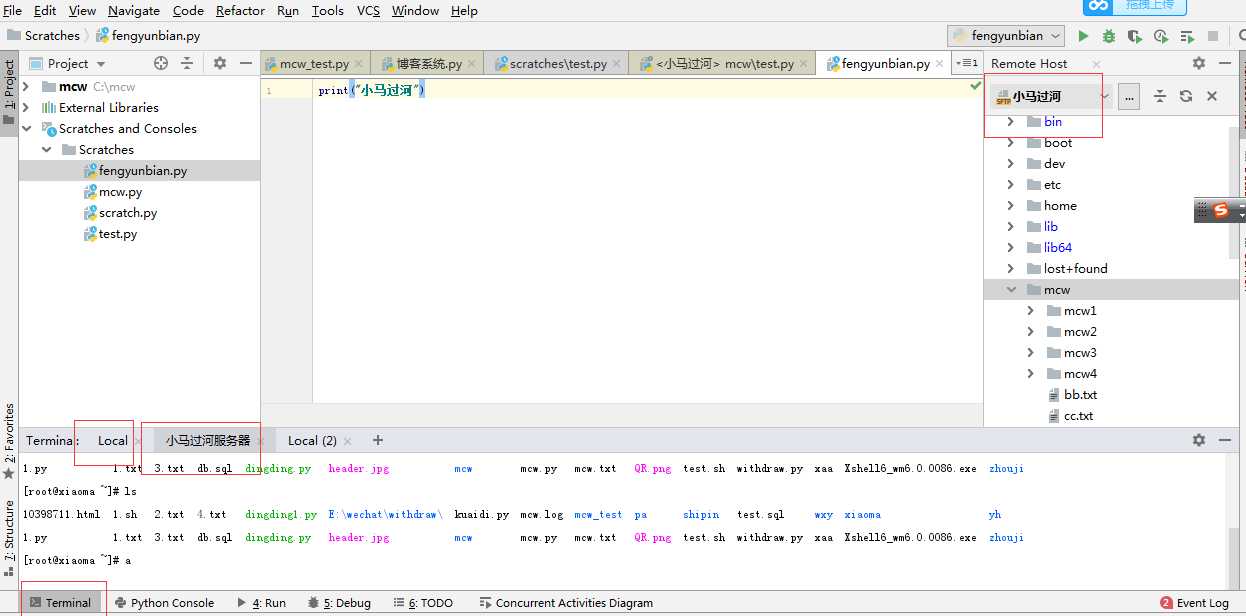Open Terminal panel gear settings
1246x616 pixels.
1199,440
